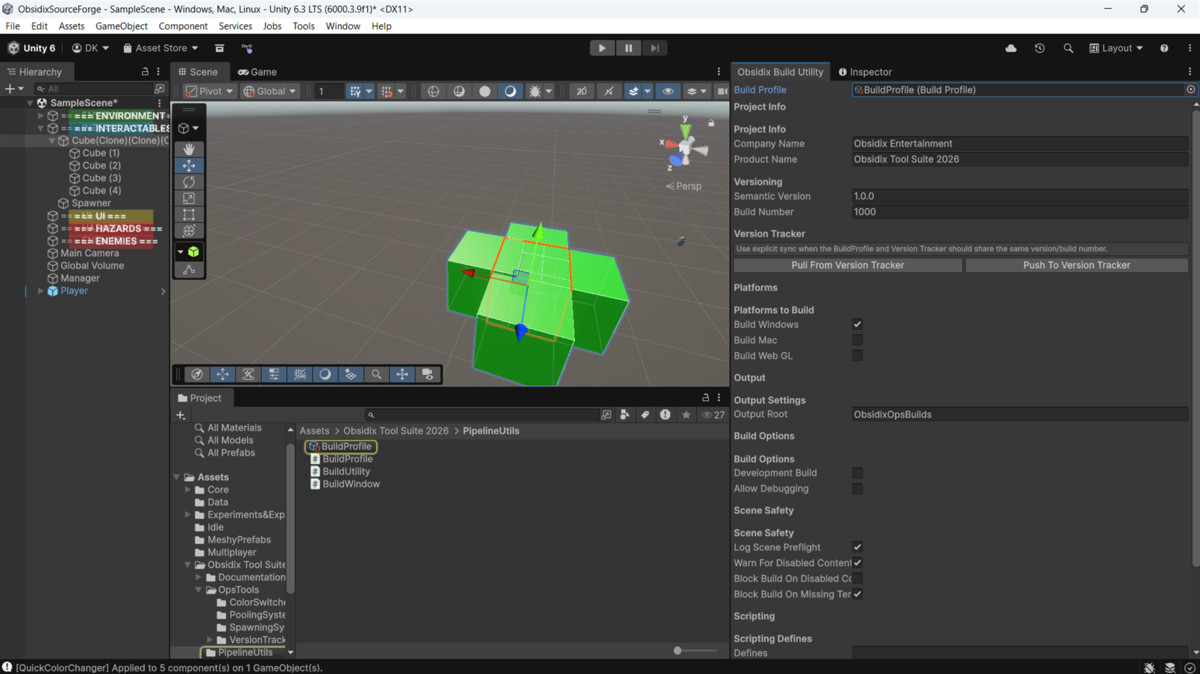Open the Version Control branch icon
The width and height of the screenshot is (1200, 674).
pos(247,48)
